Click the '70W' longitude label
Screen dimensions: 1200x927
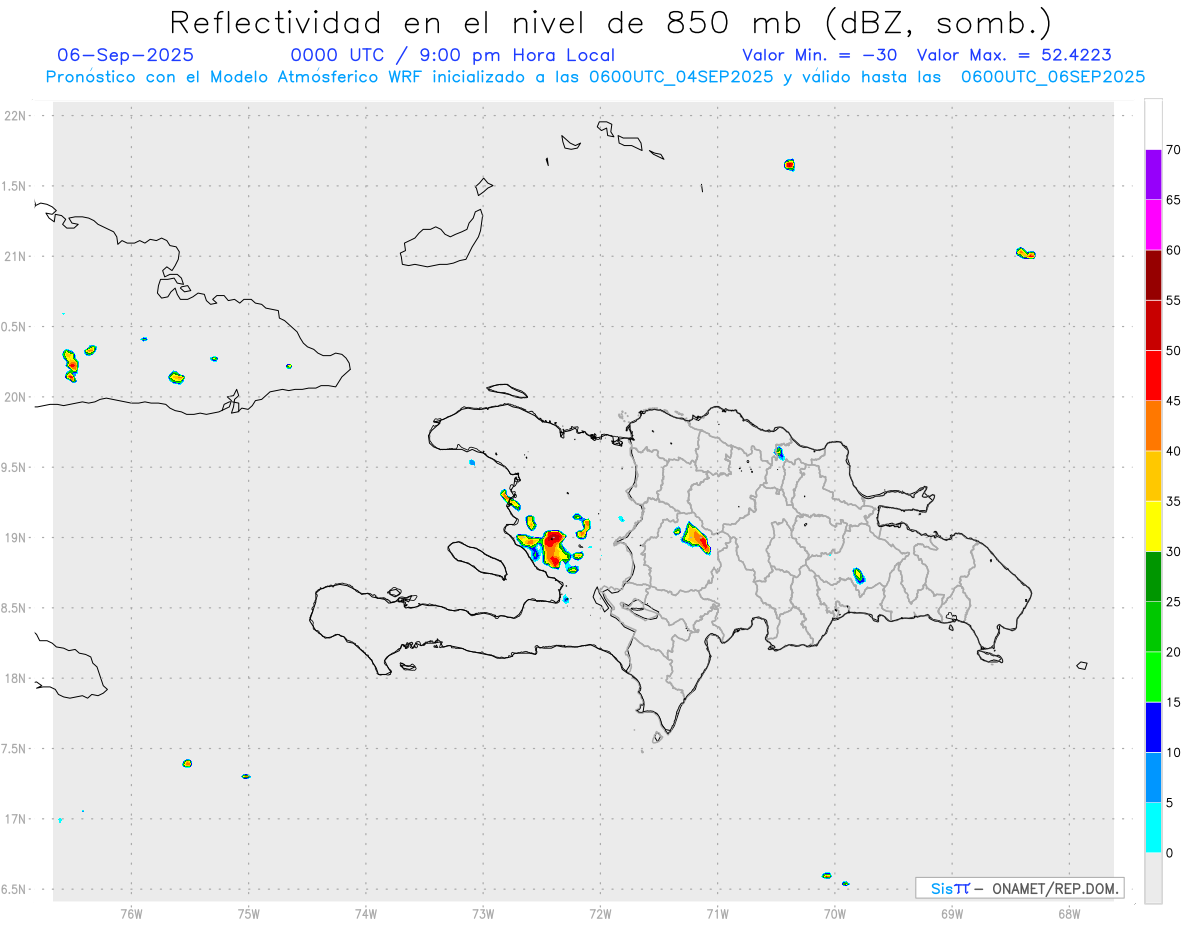click(x=835, y=913)
